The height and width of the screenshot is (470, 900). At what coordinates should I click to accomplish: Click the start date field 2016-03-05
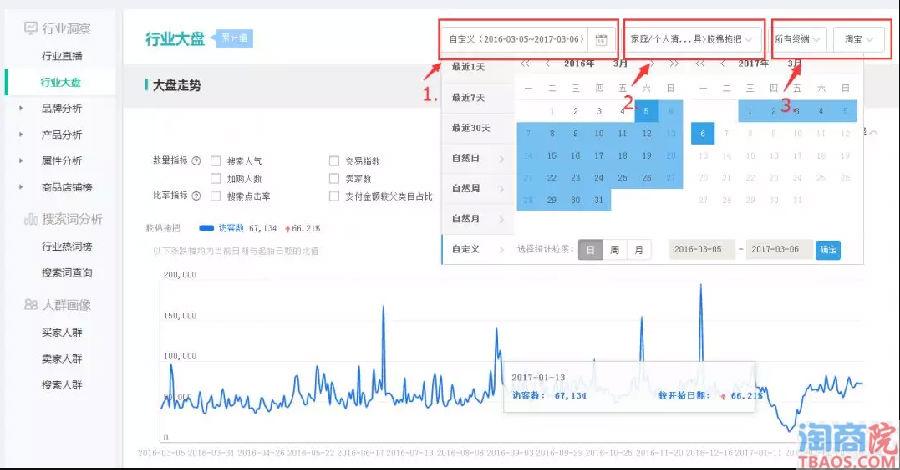701,250
